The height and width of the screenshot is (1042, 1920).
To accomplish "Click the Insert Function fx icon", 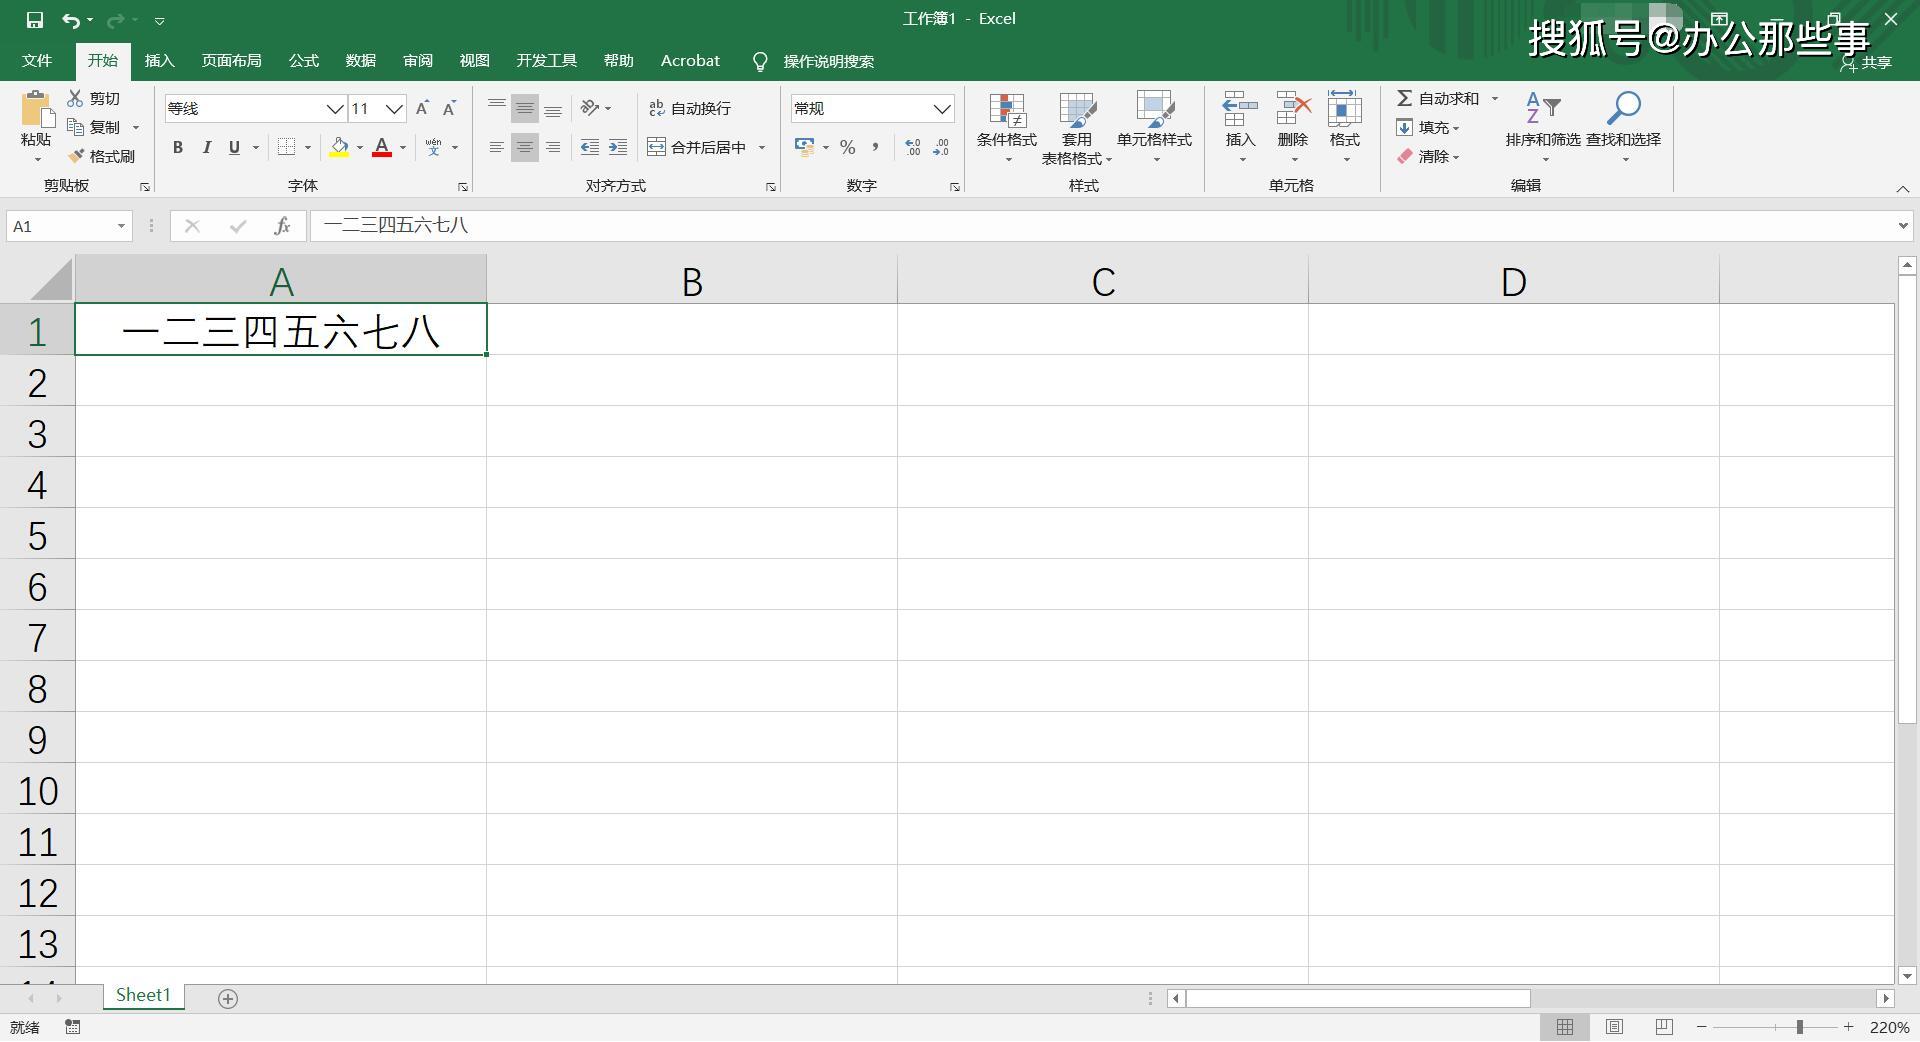I will tap(282, 226).
